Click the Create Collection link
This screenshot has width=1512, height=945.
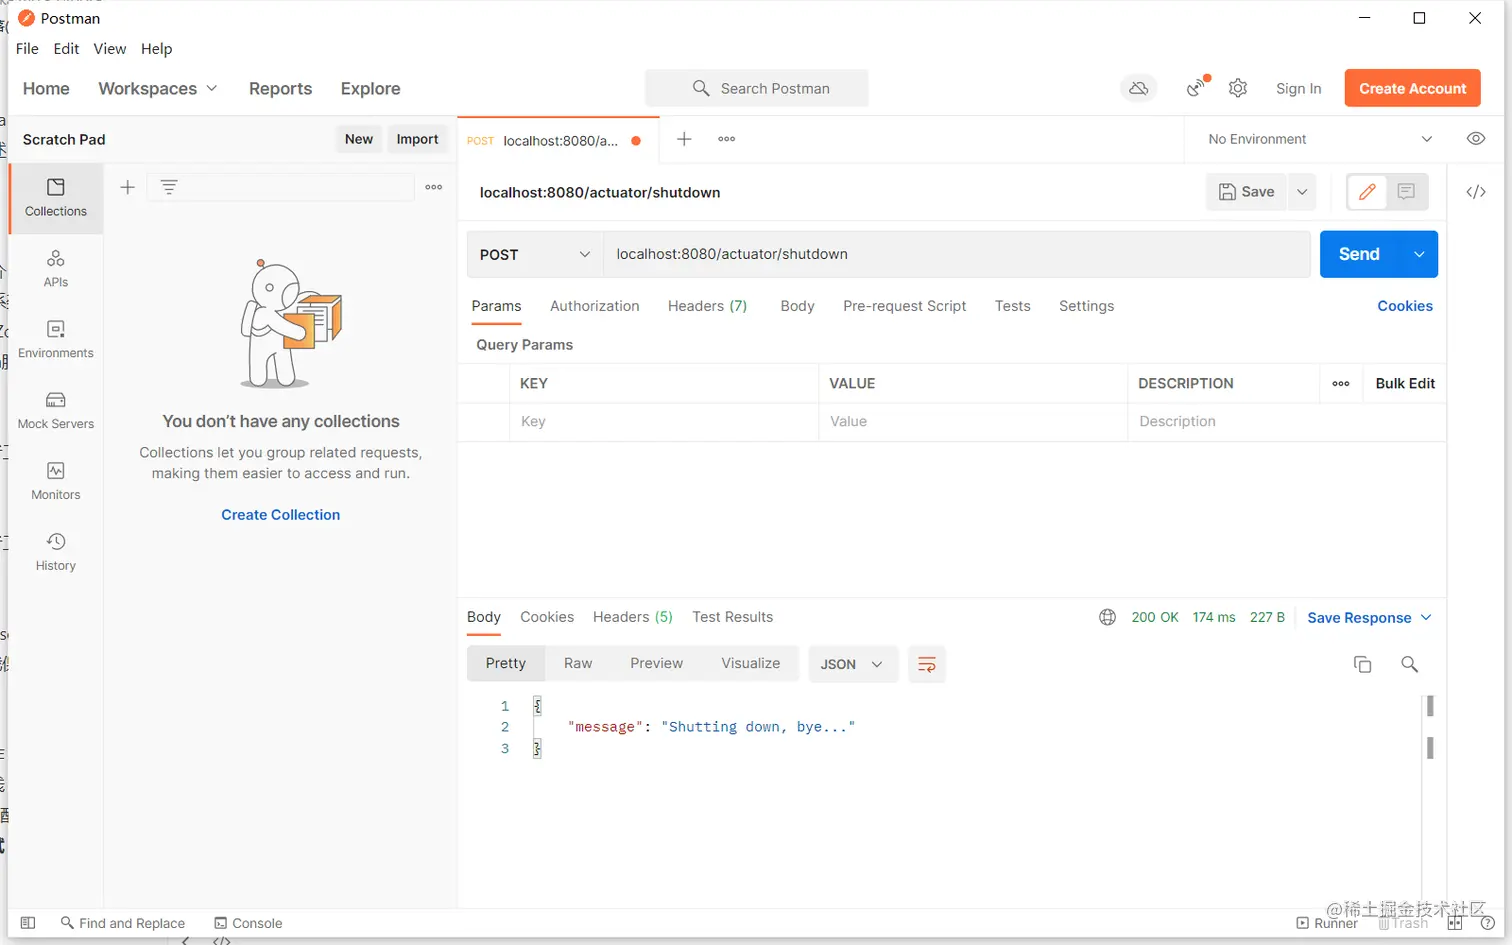[281, 515]
